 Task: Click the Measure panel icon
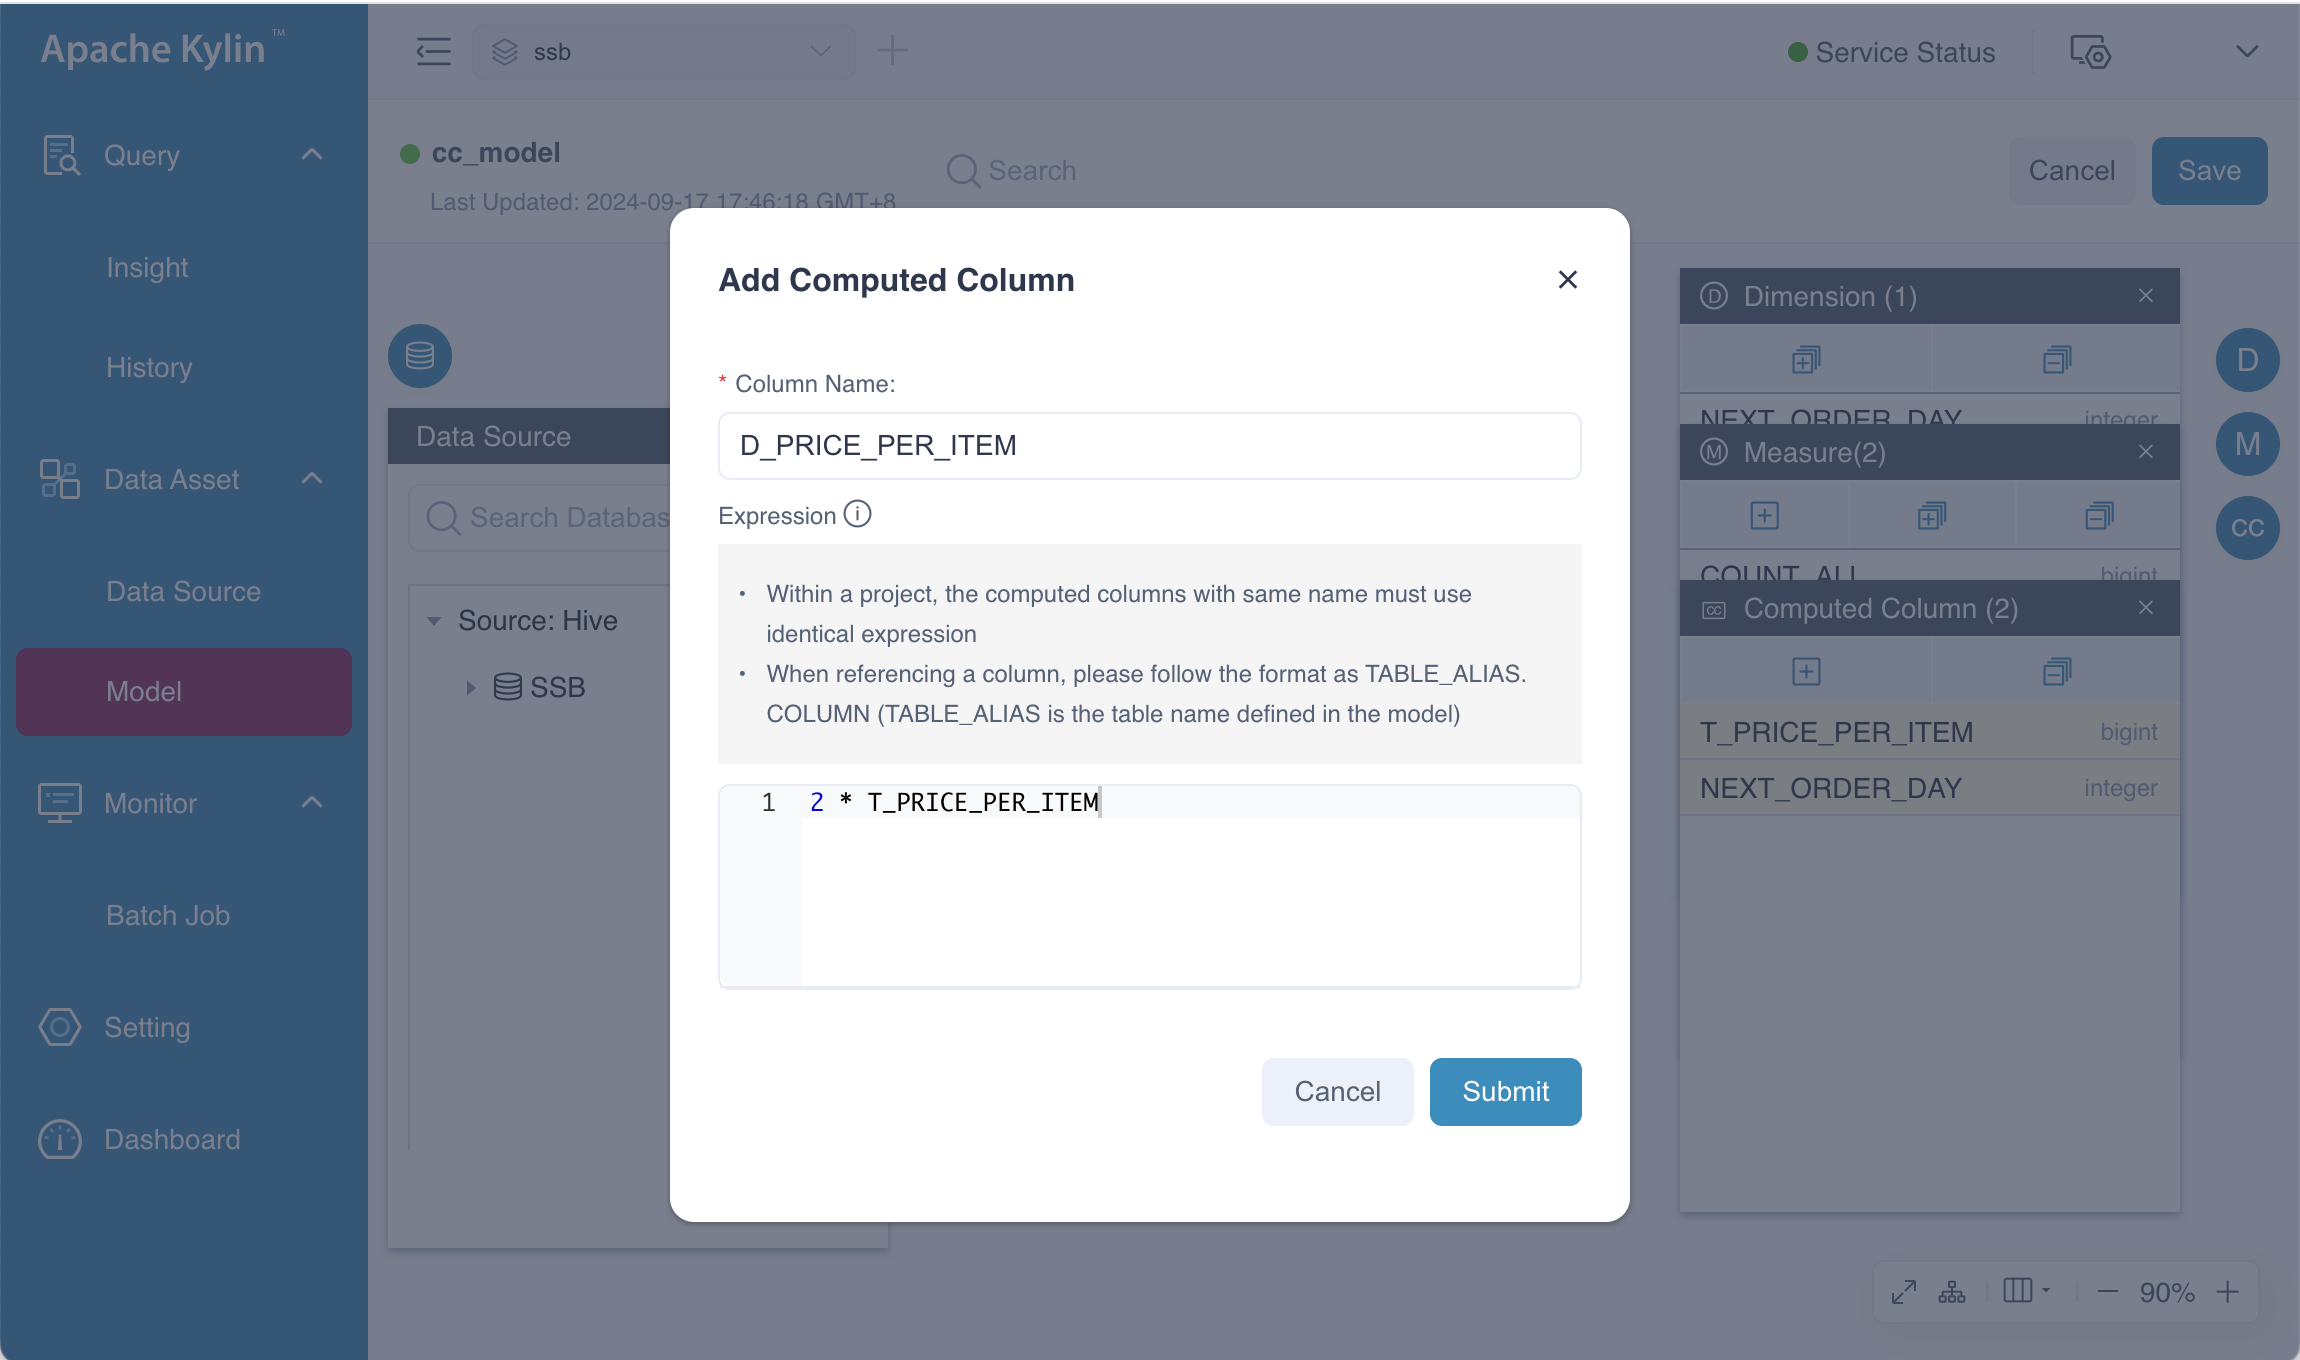[x=2247, y=445]
